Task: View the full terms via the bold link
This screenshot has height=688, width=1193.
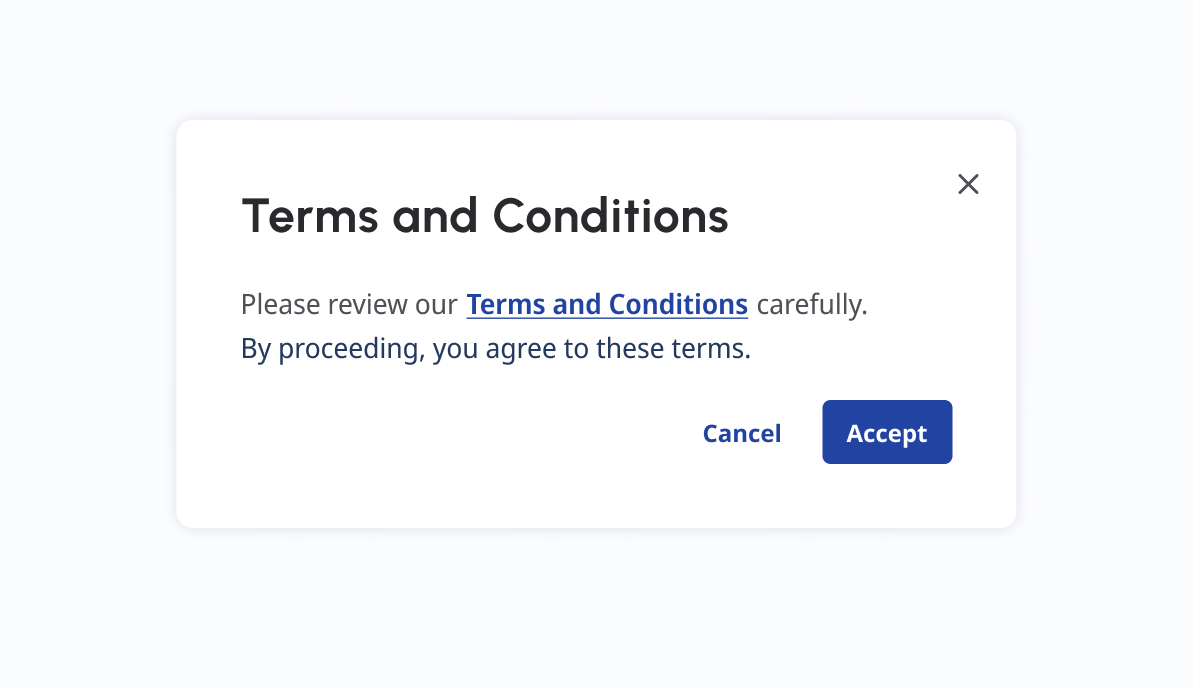Action: [x=607, y=304]
